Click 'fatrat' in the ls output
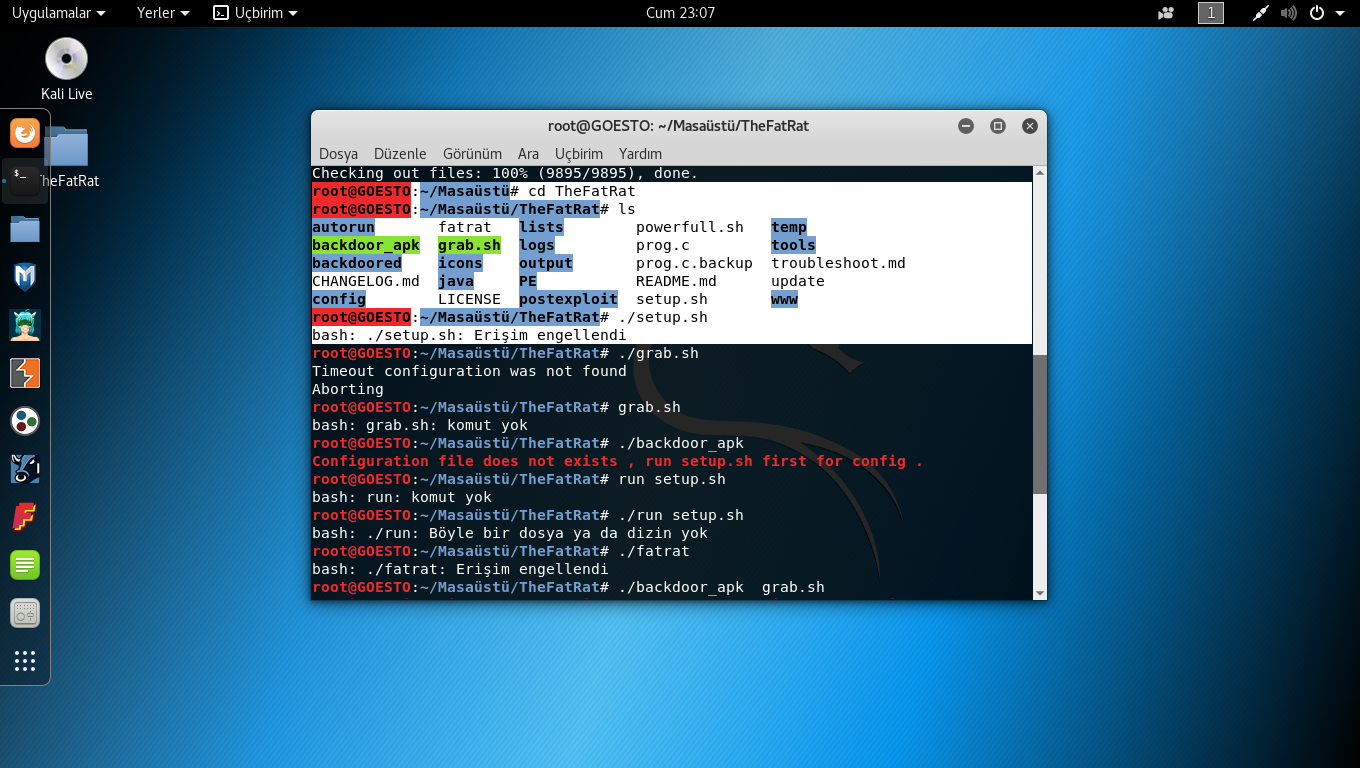 [x=465, y=227]
